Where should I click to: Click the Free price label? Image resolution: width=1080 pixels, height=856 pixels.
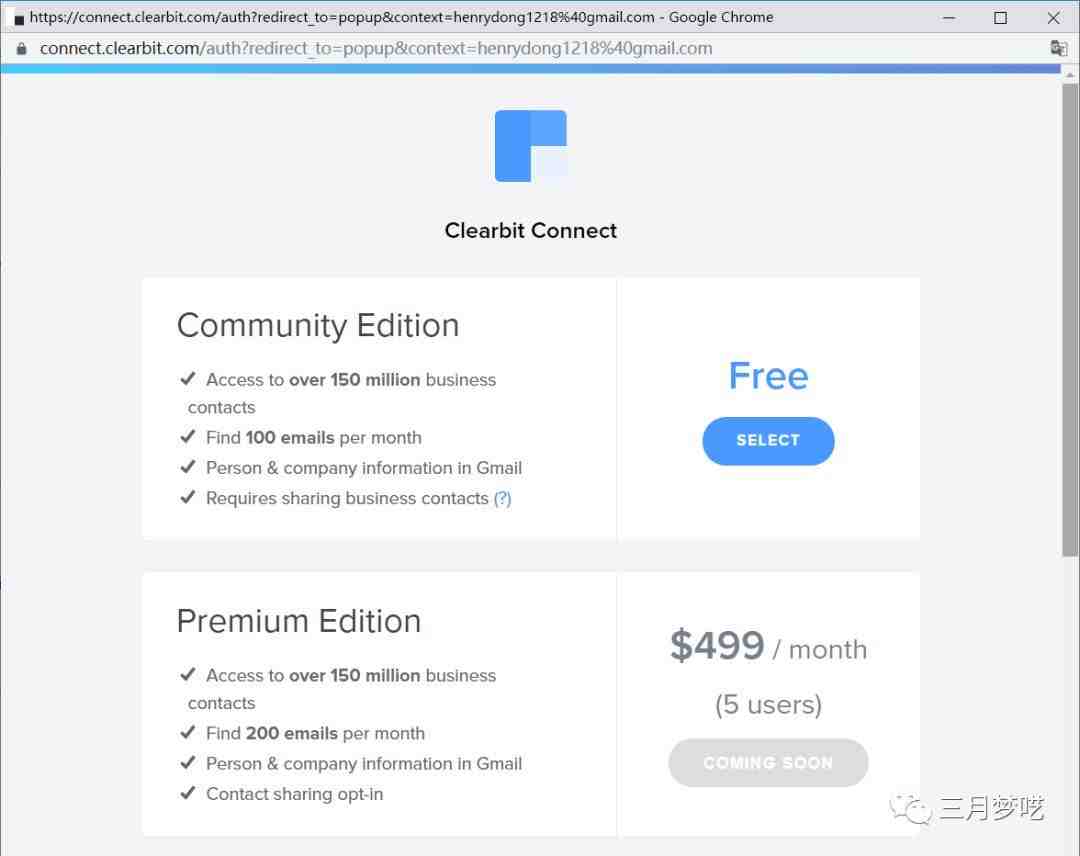768,376
